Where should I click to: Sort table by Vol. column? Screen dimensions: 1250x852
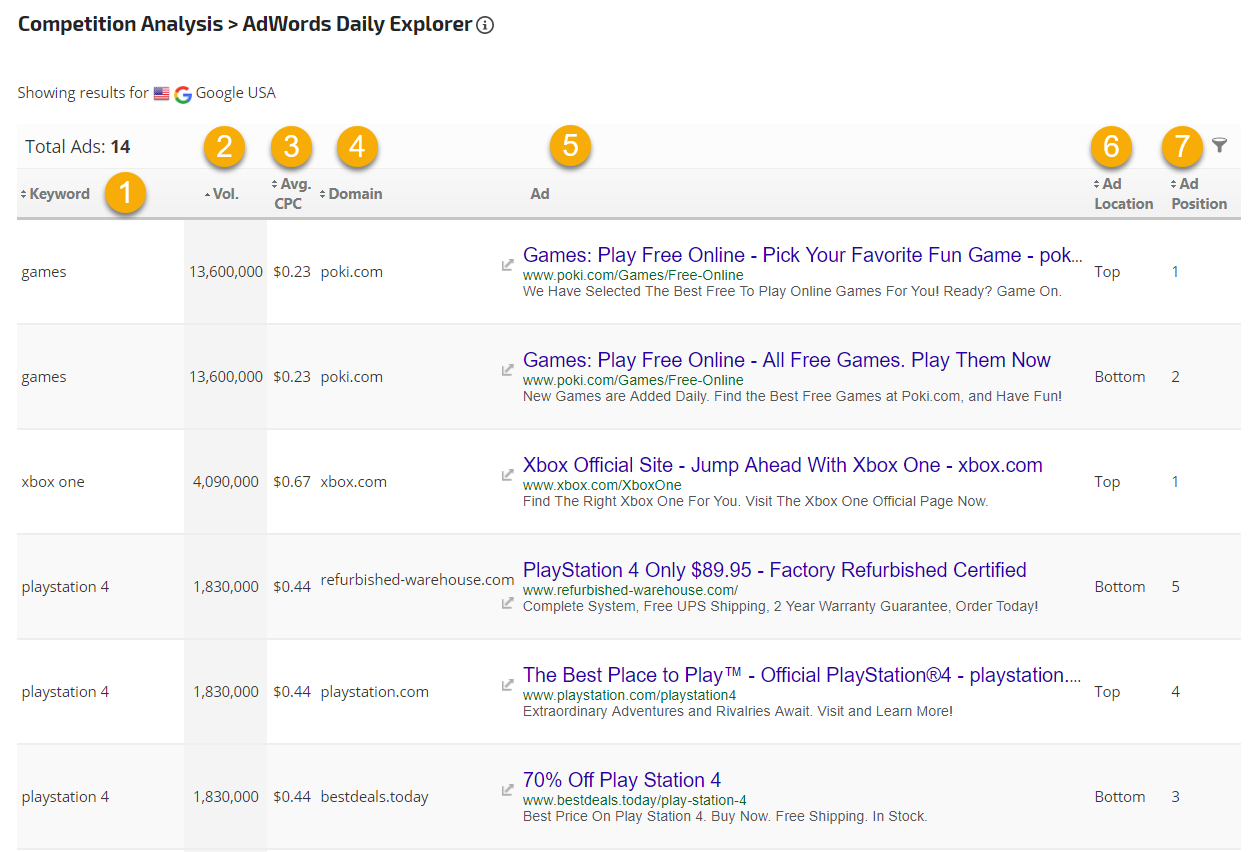pos(224,194)
